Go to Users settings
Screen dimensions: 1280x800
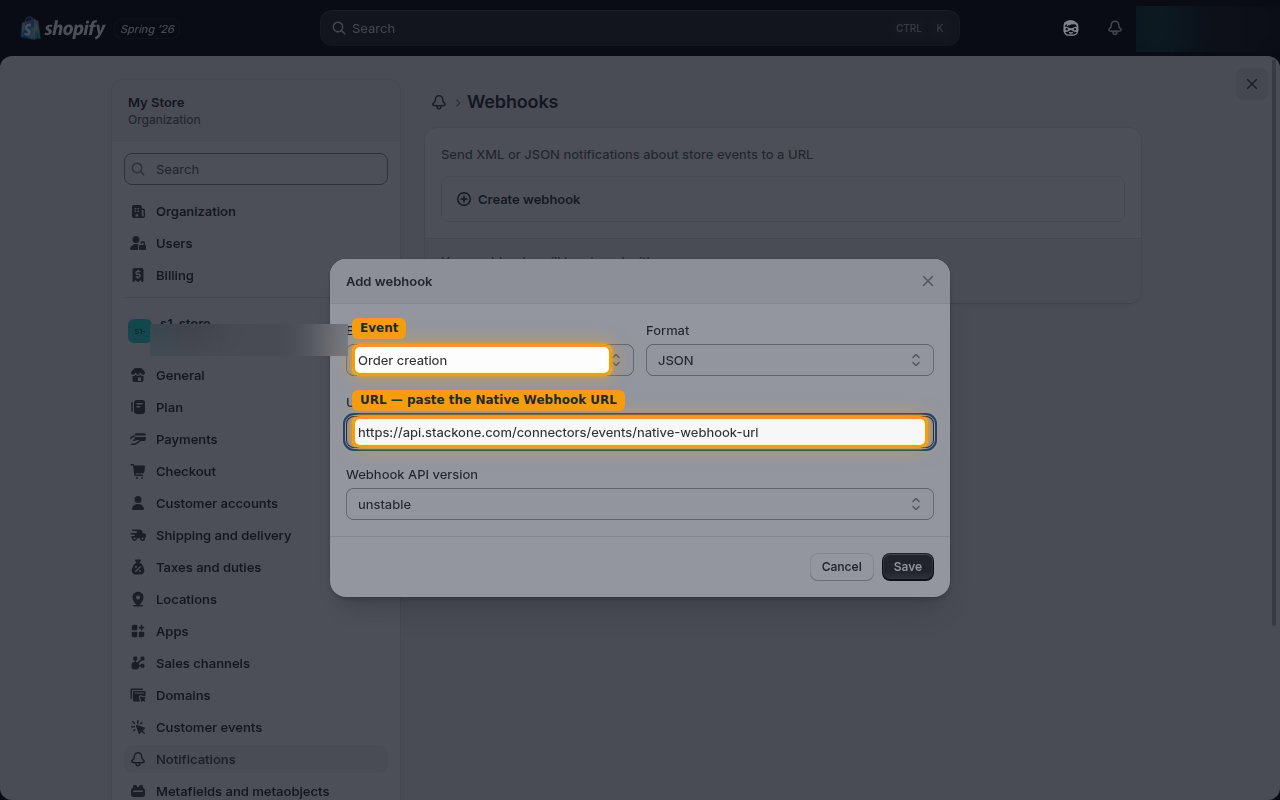coord(256,243)
